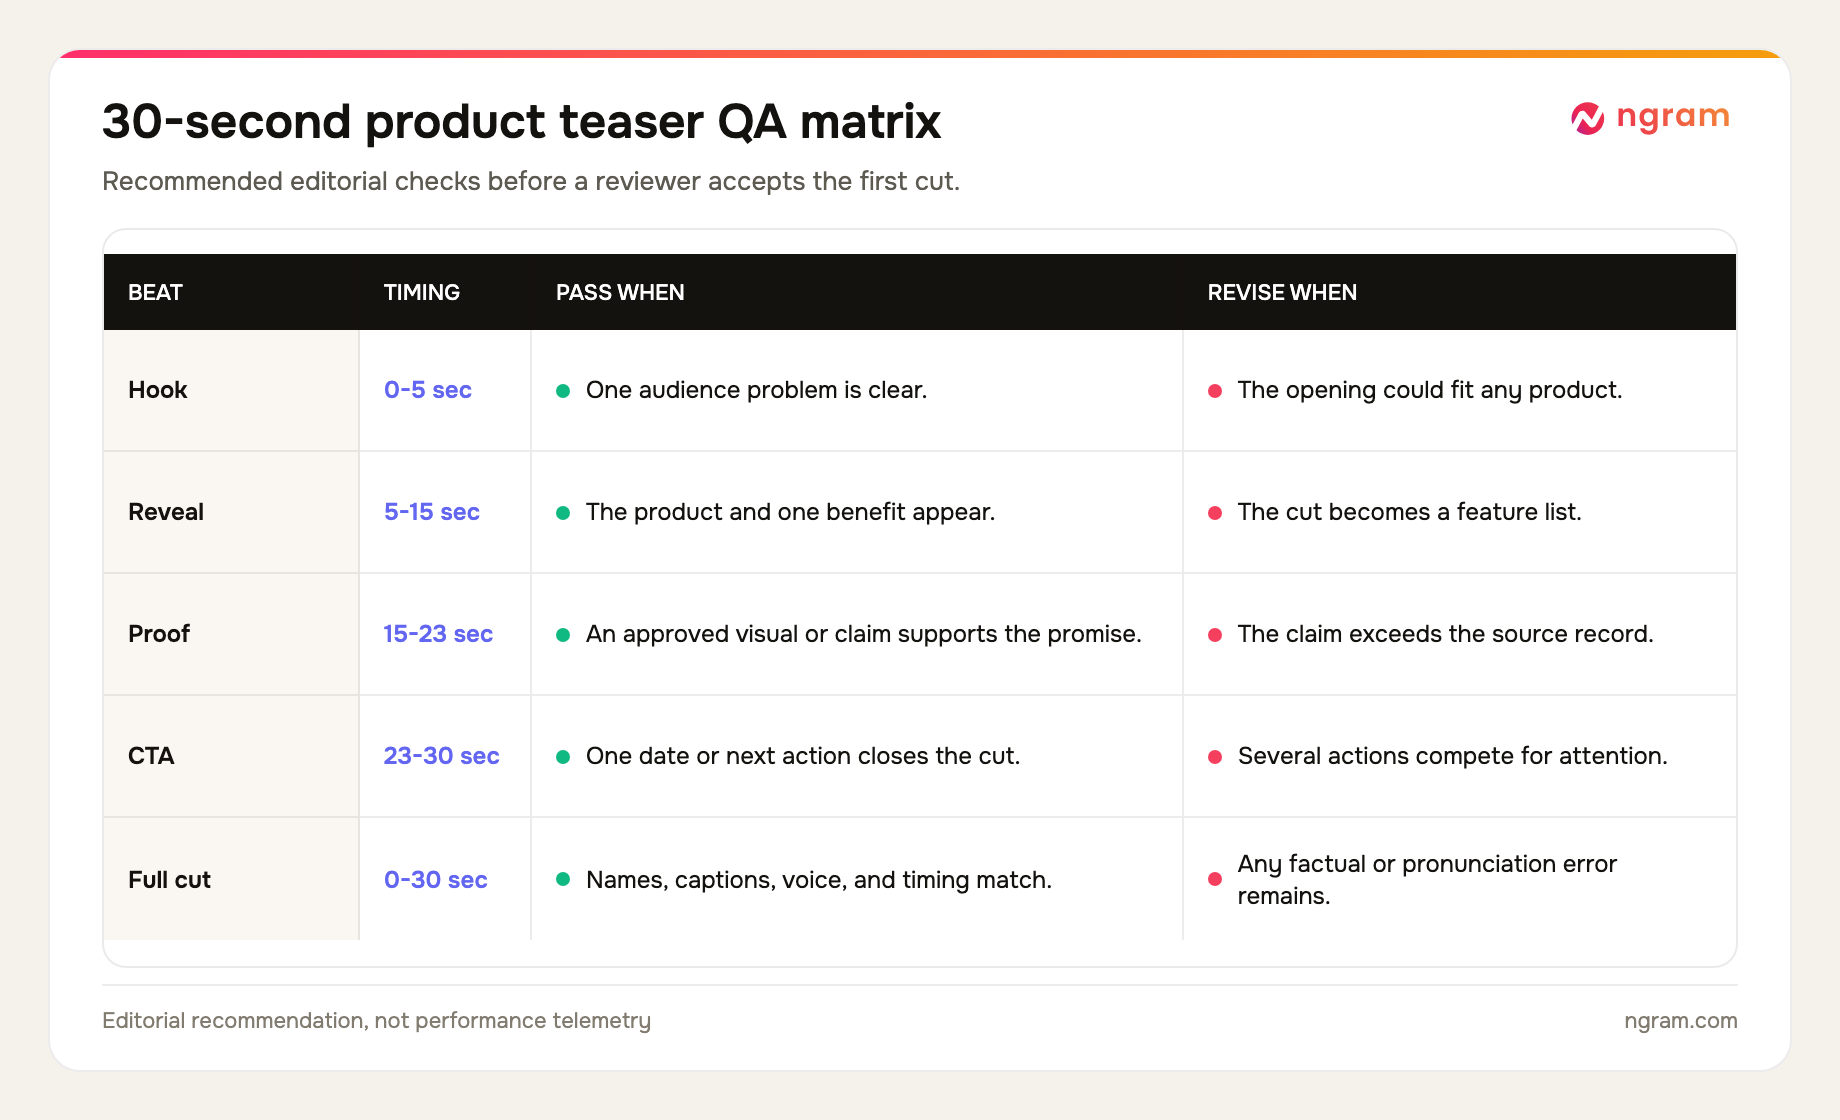This screenshot has height=1120, width=1840.
Task: Click 'One audience problem is clear.'
Action: point(756,390)
